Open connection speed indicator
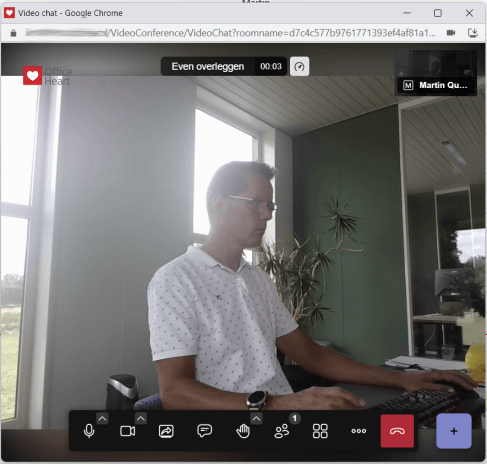The width and height of the screenshot is (487, 464). tap(299, 66)
